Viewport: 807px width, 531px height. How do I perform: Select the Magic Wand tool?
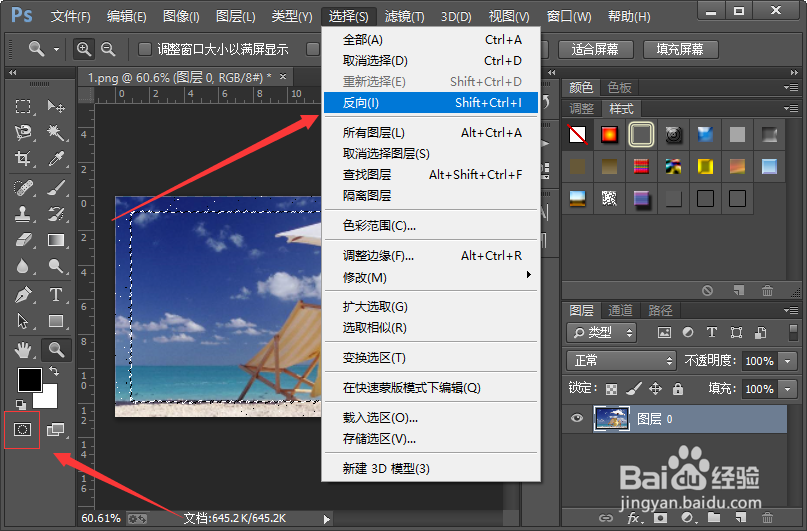(x=55, y=132)
